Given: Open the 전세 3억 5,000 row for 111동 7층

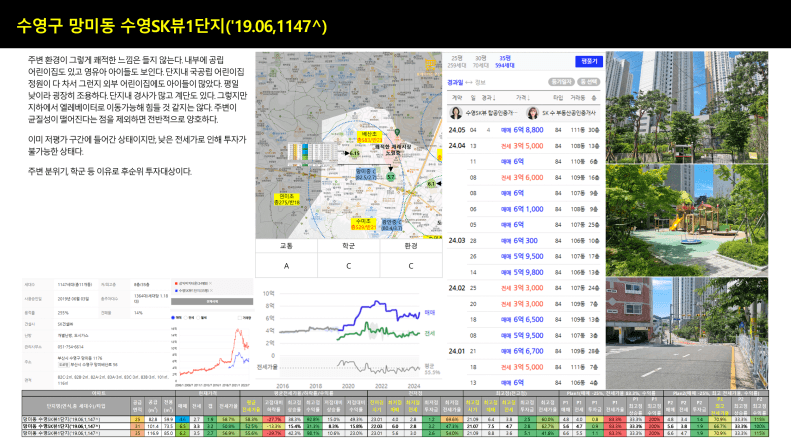Looking at the screenshot, I should coord(524,367).
